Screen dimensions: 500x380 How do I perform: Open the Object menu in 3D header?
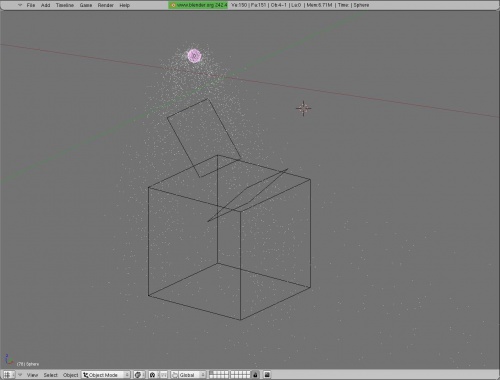71,375
